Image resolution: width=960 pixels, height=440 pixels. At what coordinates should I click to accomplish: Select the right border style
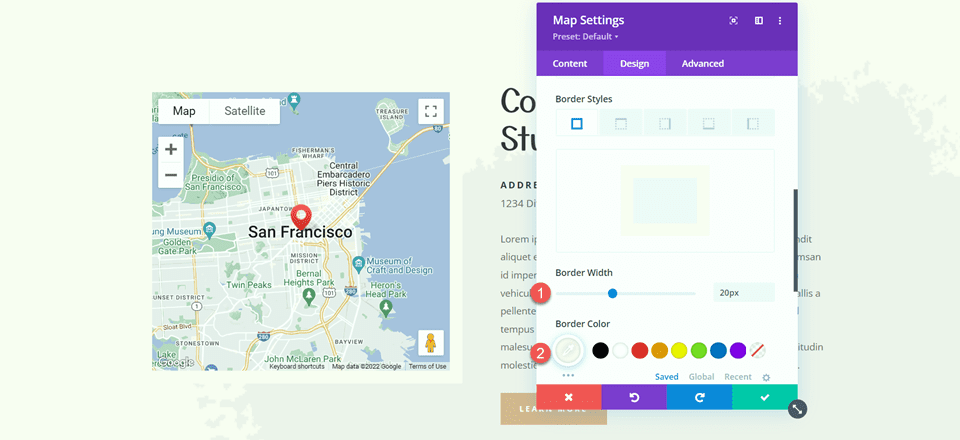pos(665,124)
